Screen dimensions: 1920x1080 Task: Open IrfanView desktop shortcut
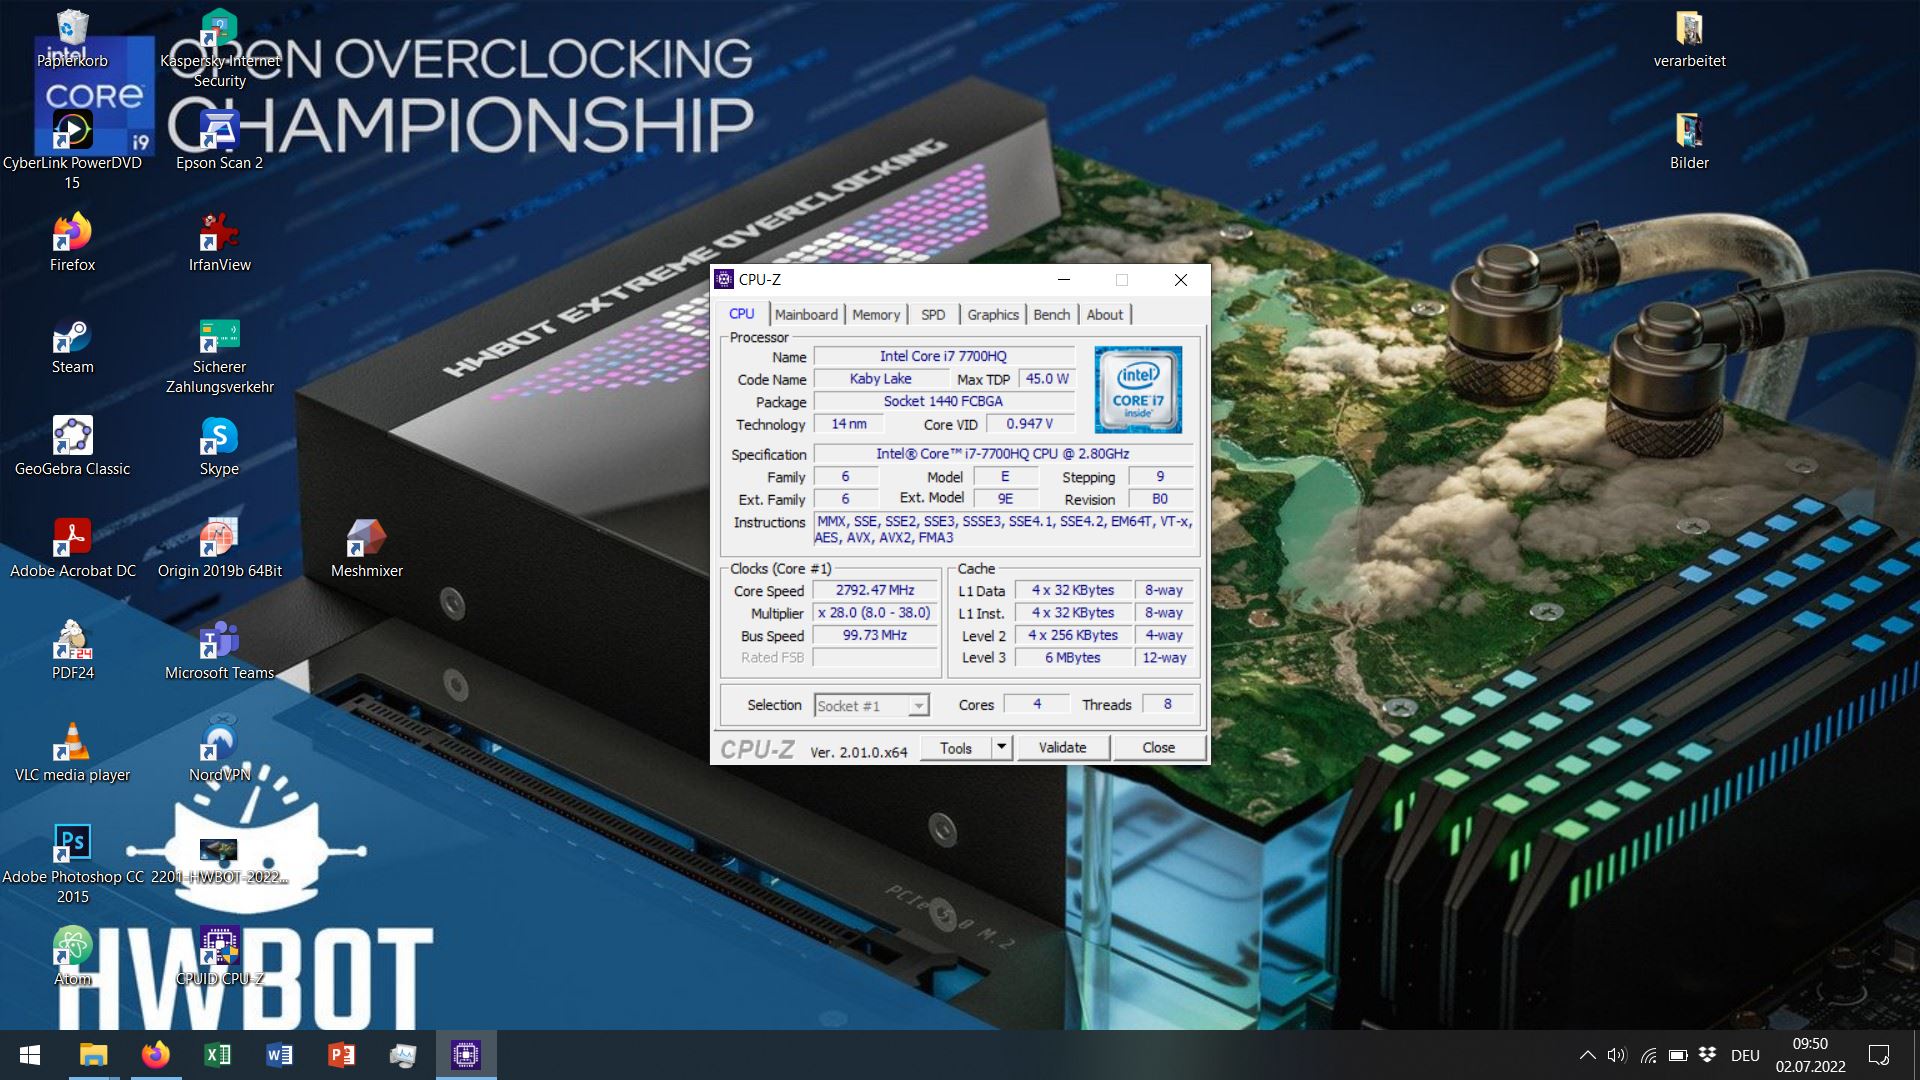click(x=219, y=242)
